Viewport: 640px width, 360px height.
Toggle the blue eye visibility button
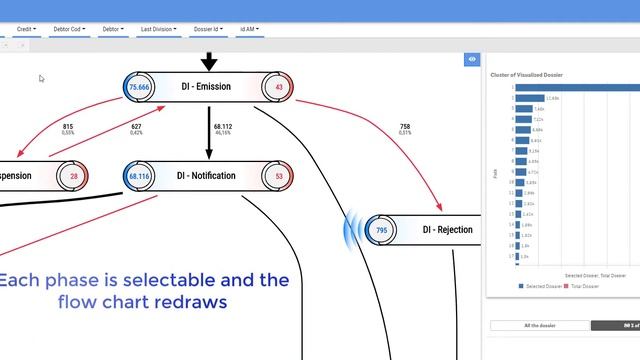click(472, 60)
